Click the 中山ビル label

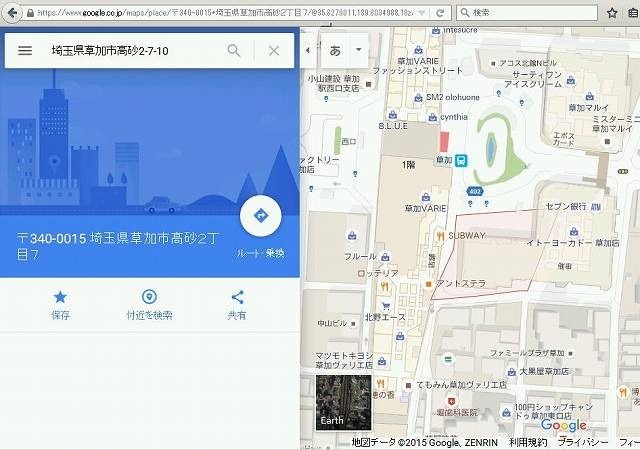(332, 323)
